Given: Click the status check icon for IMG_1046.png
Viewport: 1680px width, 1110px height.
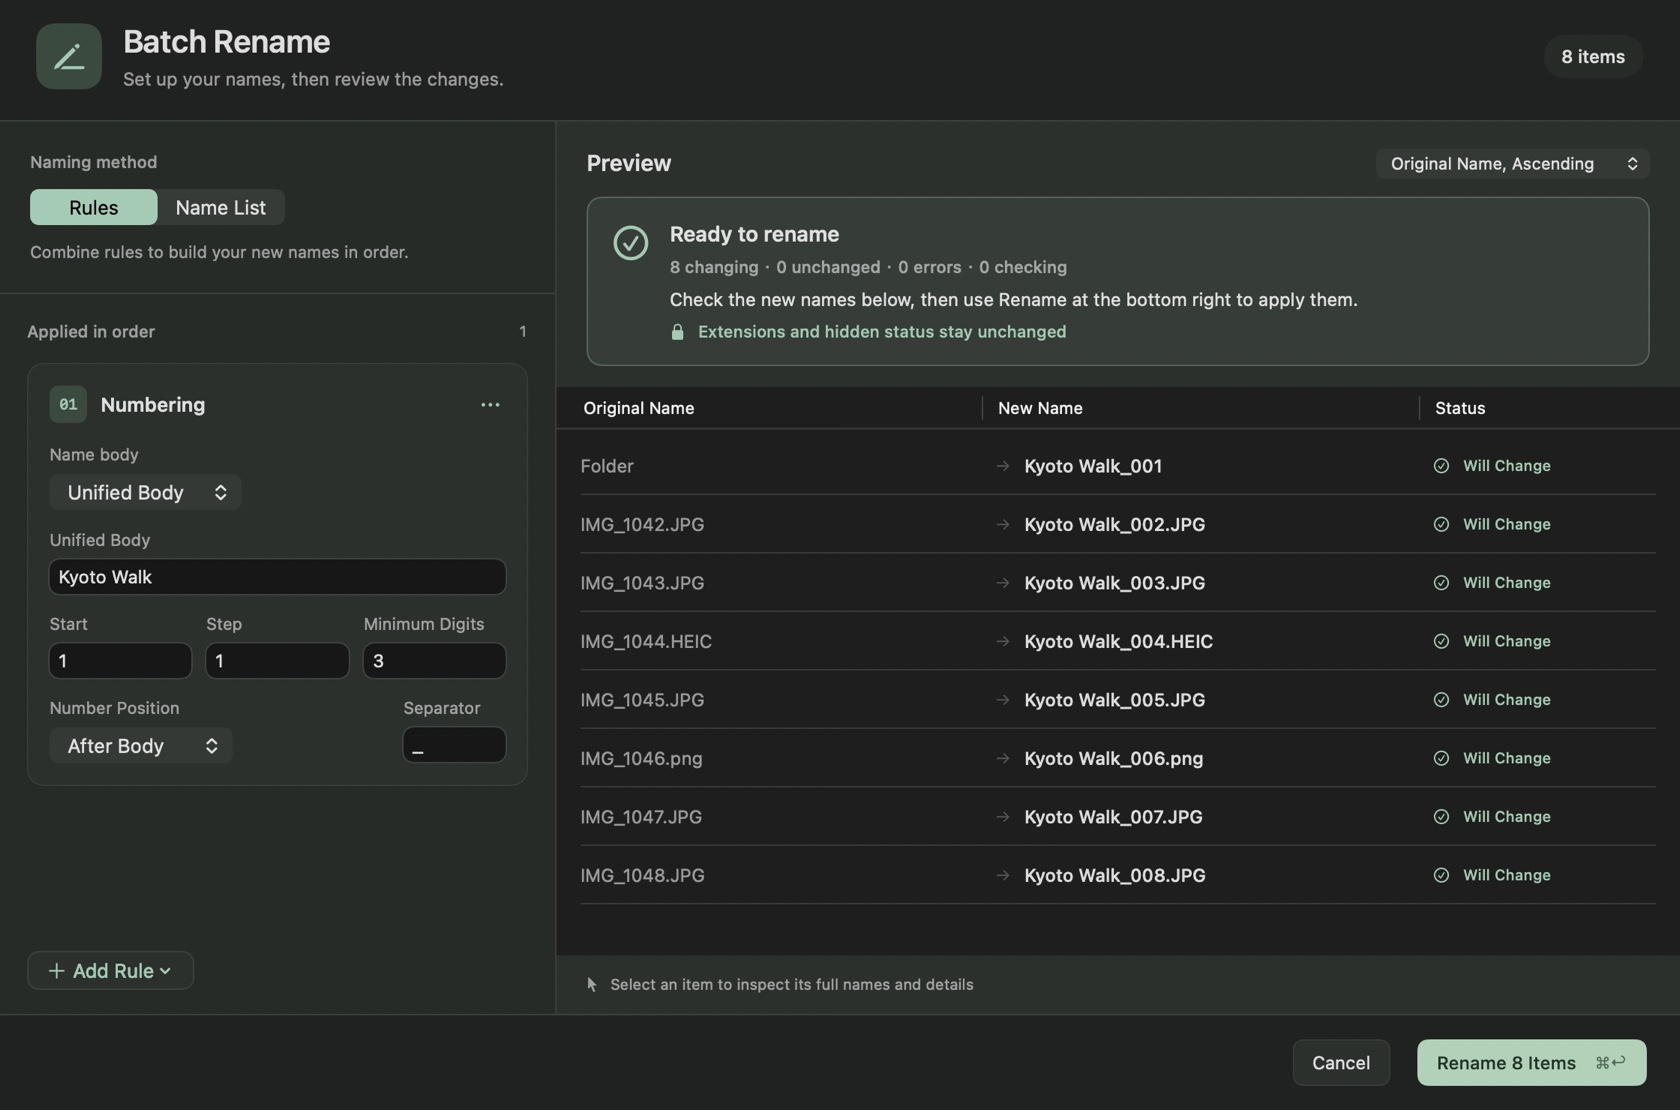Looking at the screenshot, I should 1441,758.
